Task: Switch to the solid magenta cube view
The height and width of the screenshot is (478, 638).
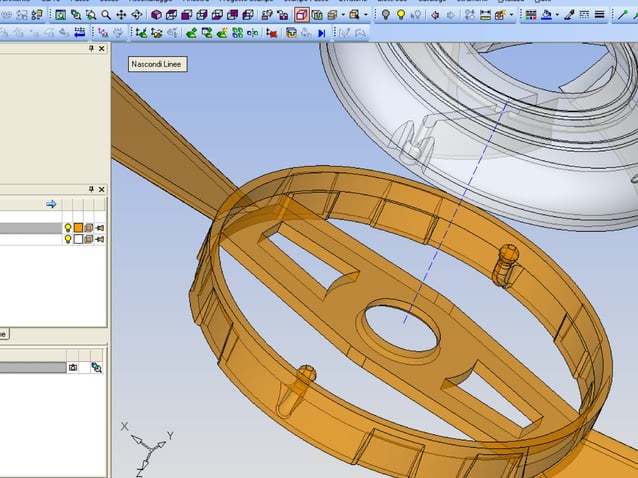Action: pyautogui.click(x=156, y=15)
